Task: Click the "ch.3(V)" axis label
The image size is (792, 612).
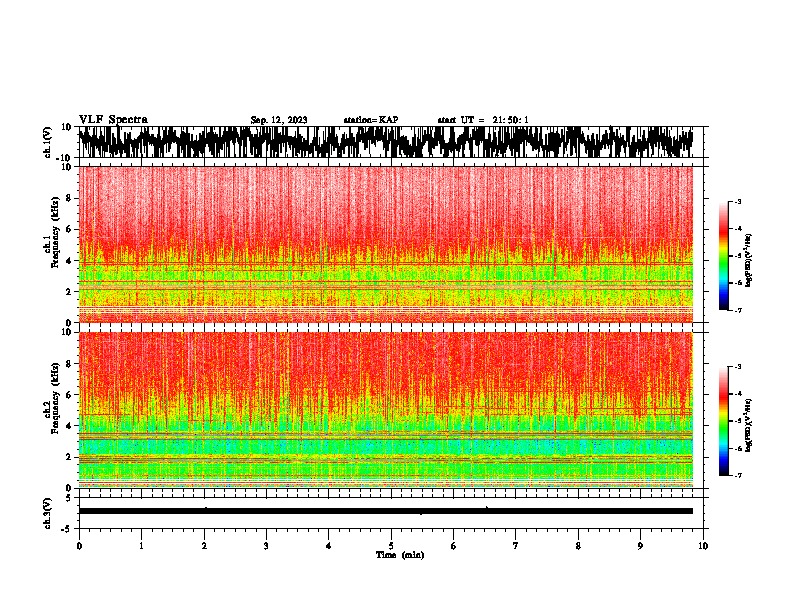Action: tap(48, 513)
